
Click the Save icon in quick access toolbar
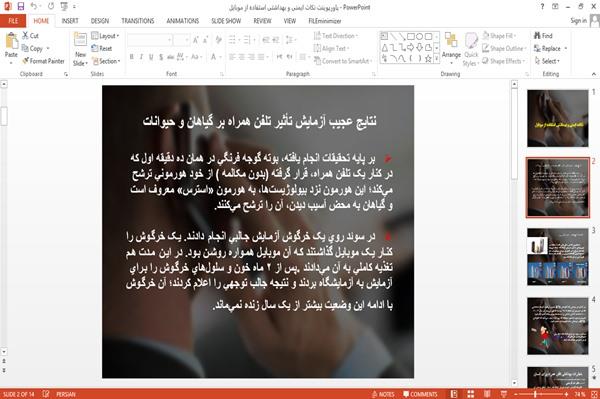point(21,7)
